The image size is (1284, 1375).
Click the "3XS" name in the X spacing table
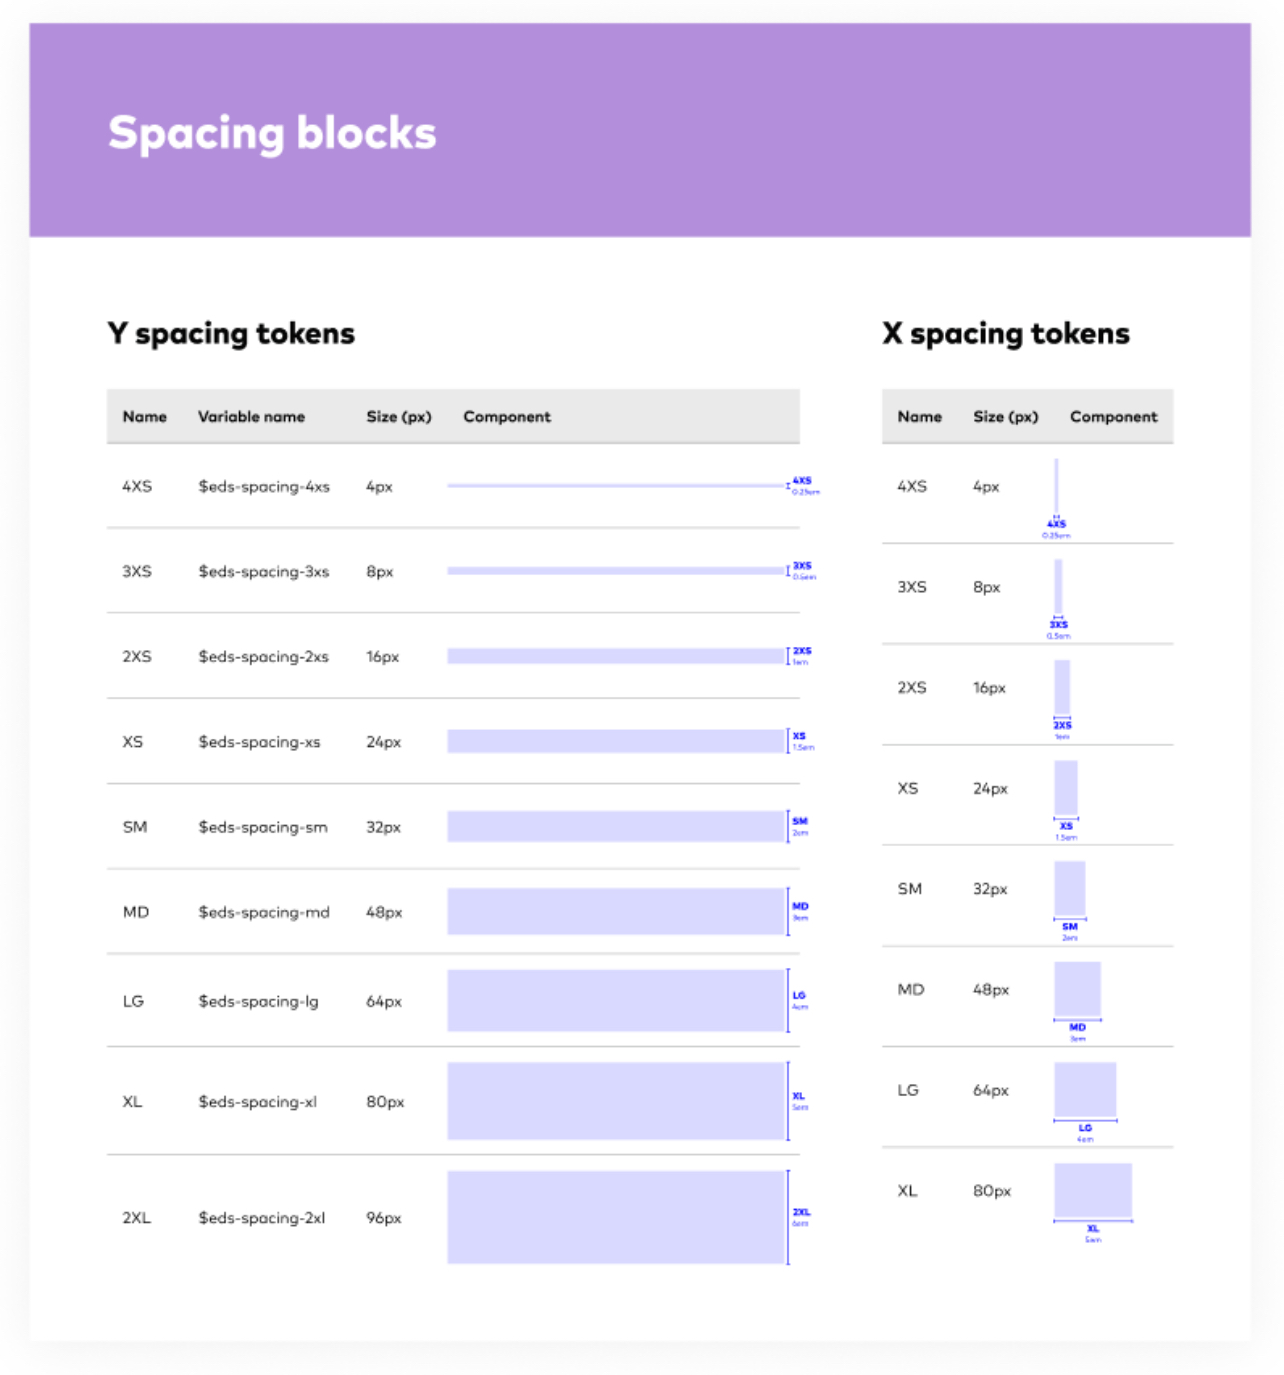tap(912, 587)
